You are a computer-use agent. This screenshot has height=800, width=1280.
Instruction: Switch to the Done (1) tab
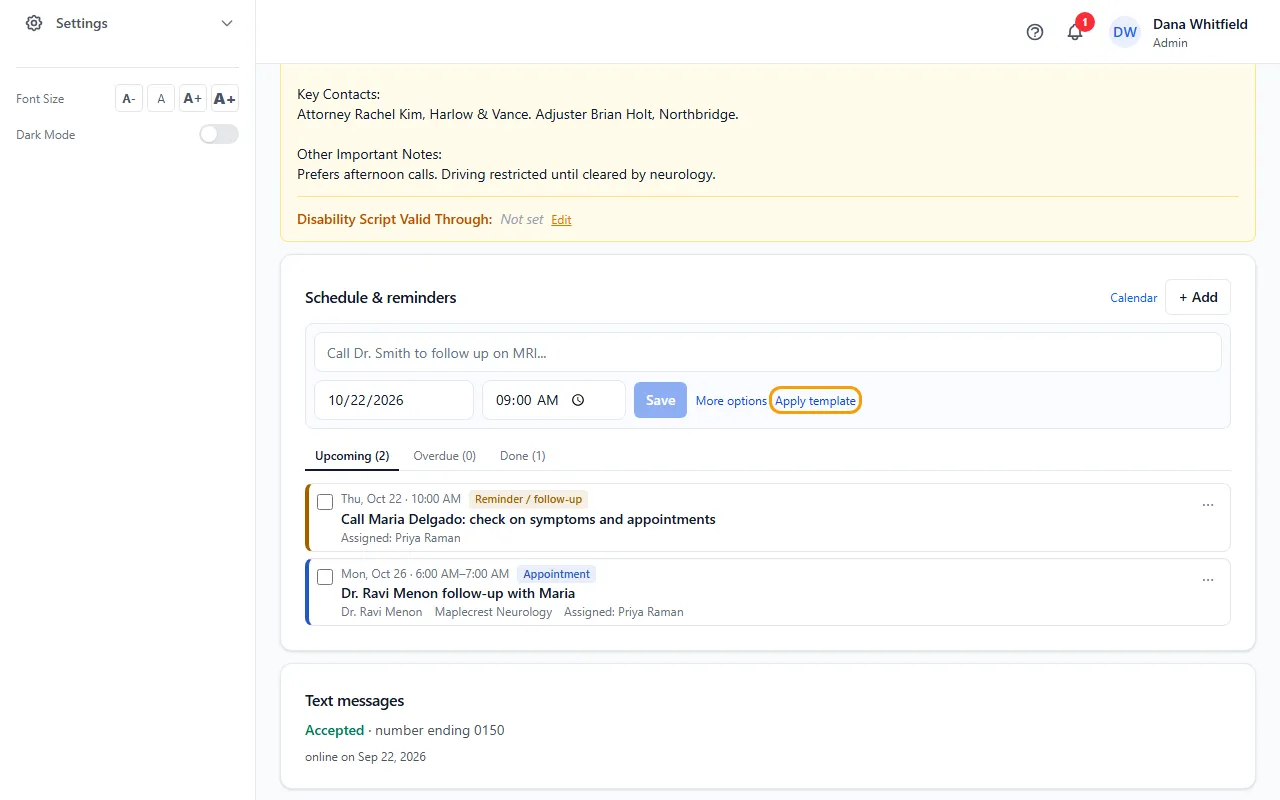click(523, 456)
